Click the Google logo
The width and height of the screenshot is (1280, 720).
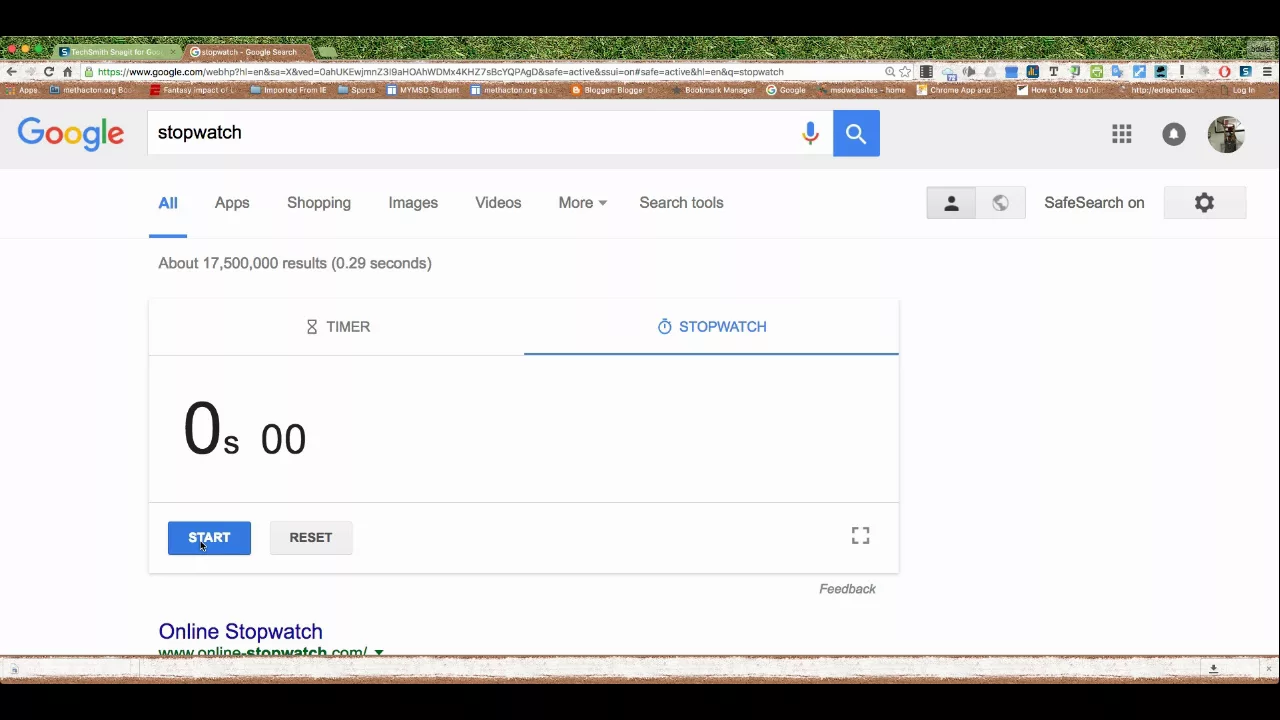coord(70,133)
